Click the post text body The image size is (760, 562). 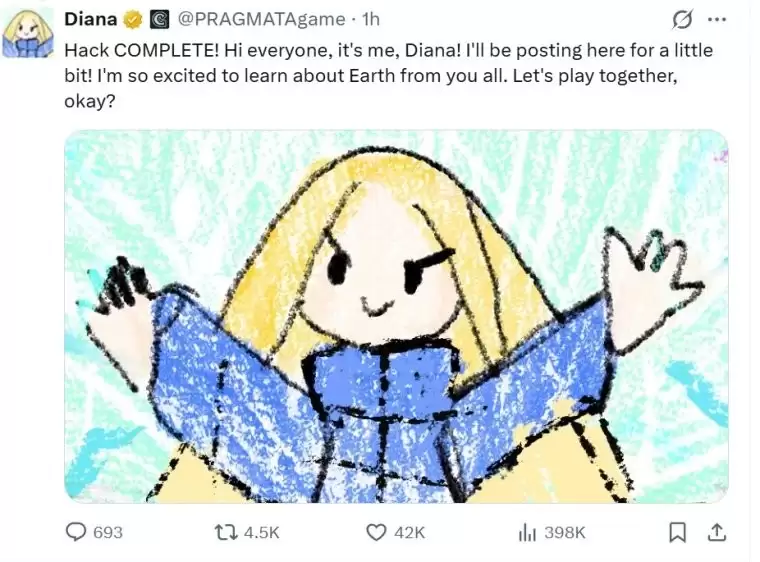[389, 76]
